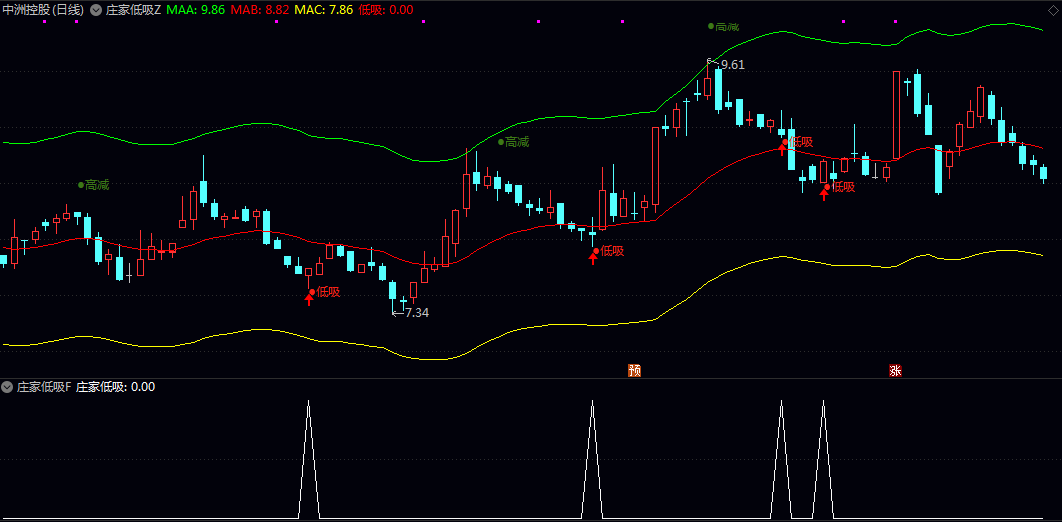Image resolution: width=1062 pixels, height=522 pixels.
Task: Click the first magenta dot along chart top
Action: coord(44,22)
